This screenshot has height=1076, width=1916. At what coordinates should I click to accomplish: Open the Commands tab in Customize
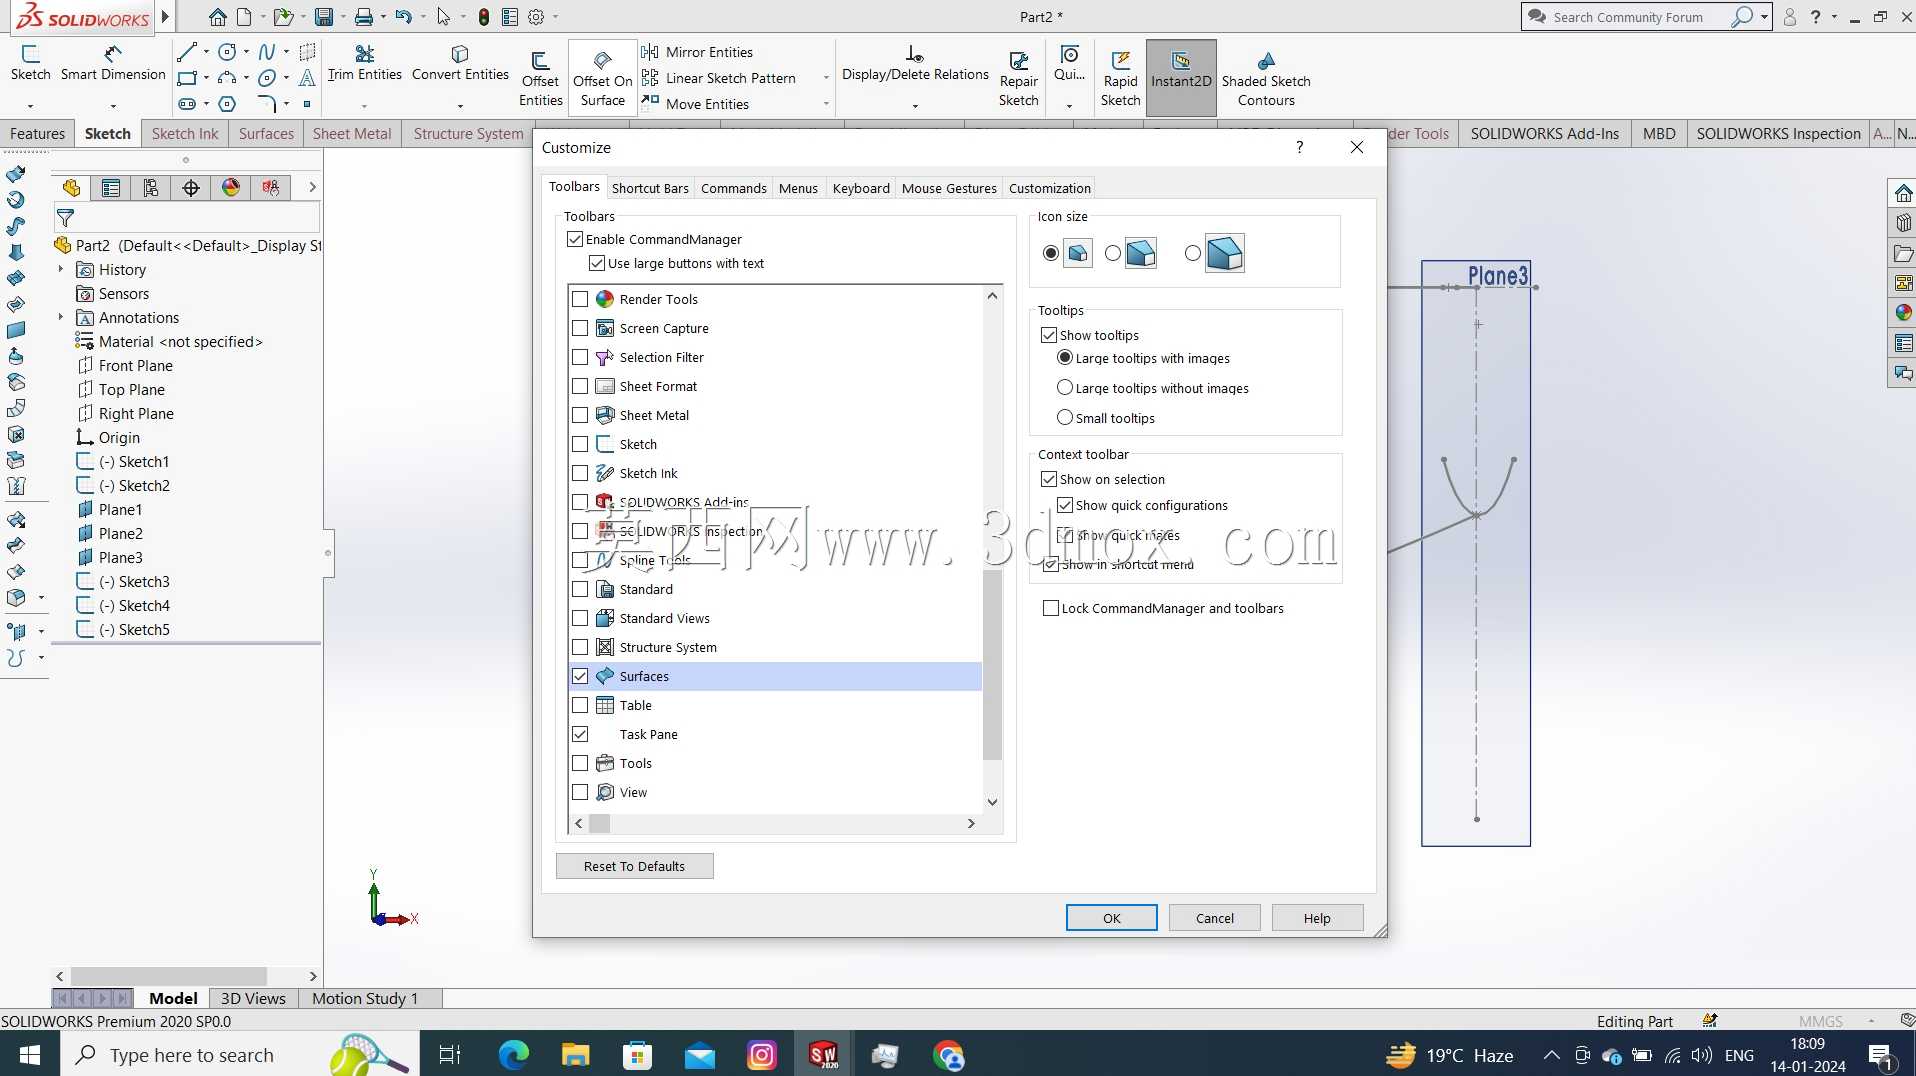pos(734,188)
